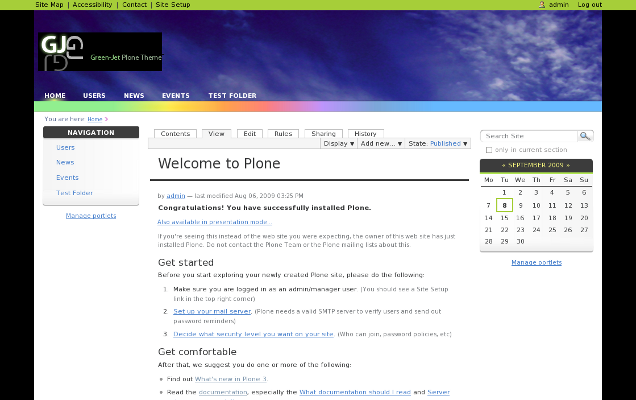Open the Site Map link
The width and height of the screenshot is (636, 400).
[x=49, y=4]
